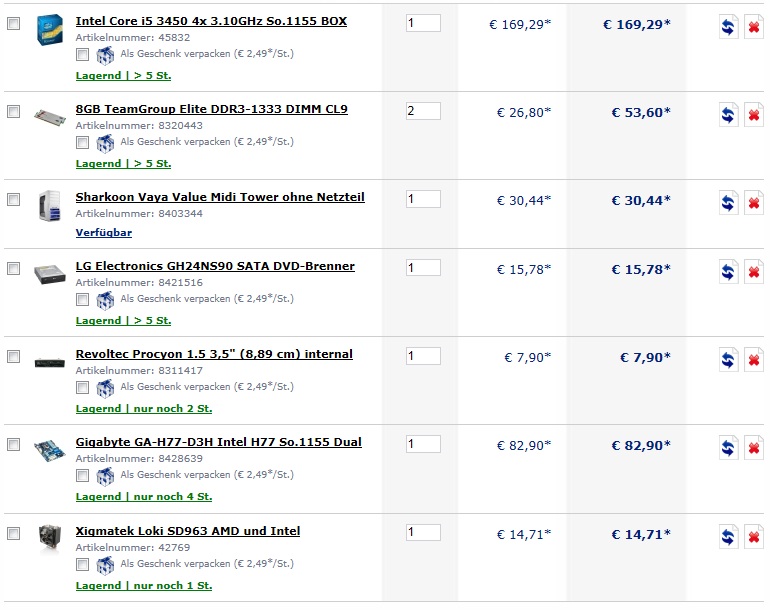Check gift wrap option for Xigmatek Loki cooler
This screenshot has height=610, width=770.
[82, 564]
